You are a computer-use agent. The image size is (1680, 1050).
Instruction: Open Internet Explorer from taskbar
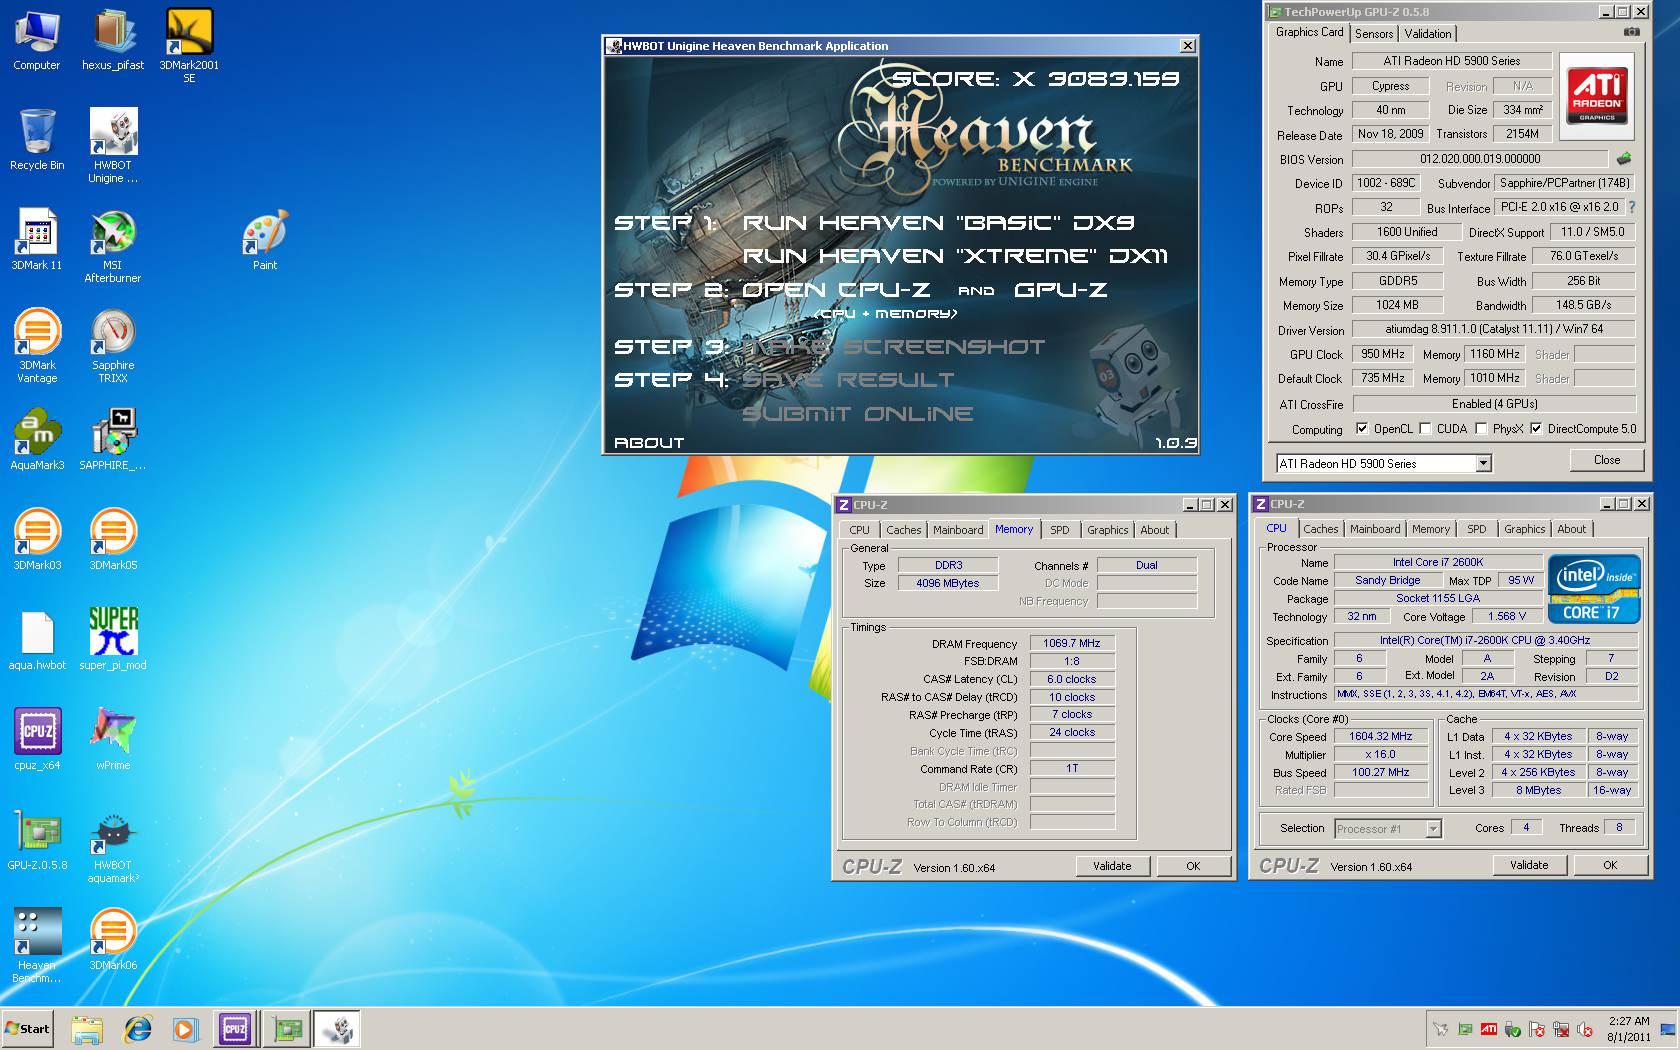point(137,1029)
